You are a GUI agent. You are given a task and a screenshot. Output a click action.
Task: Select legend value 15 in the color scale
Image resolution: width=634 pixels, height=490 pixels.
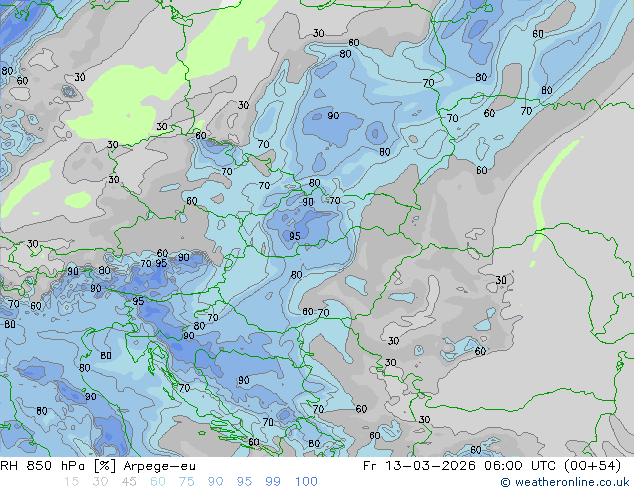pyautogui.click(x=71, y=482)
